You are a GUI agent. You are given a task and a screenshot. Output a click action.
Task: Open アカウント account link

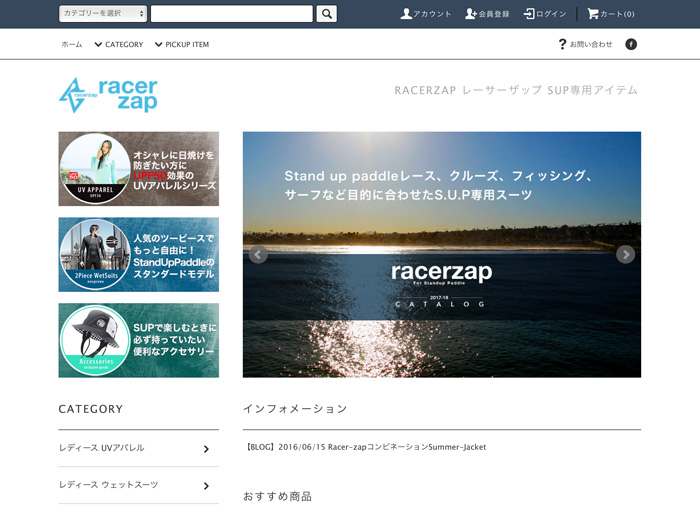tap(425, 14)
